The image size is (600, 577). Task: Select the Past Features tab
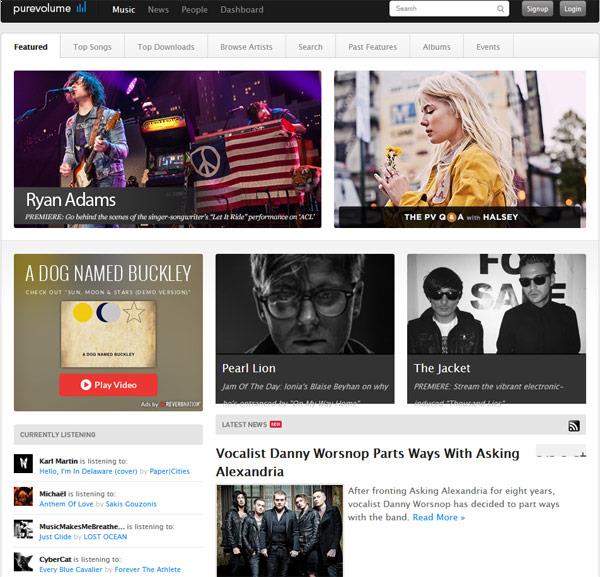tap(373, 47)
